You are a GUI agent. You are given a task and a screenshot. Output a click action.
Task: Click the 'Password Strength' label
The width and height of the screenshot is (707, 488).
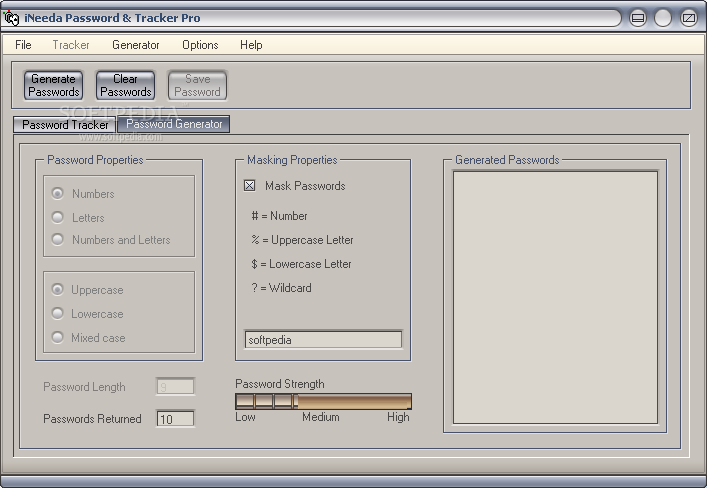280,384
